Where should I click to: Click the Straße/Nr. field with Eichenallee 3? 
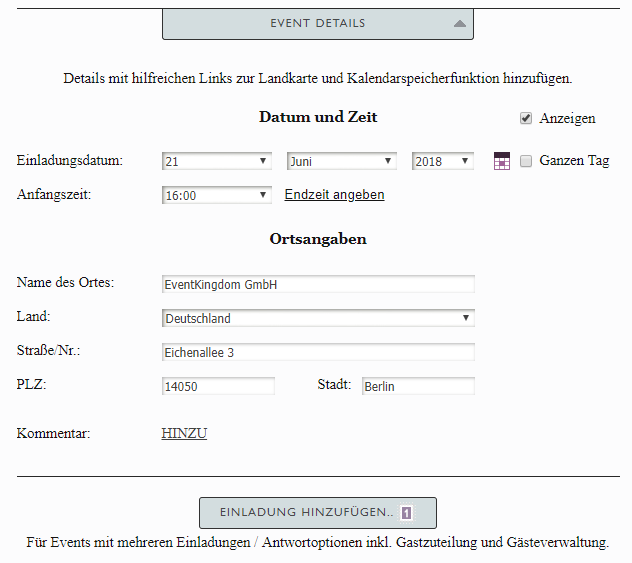(x=318, y=353)
